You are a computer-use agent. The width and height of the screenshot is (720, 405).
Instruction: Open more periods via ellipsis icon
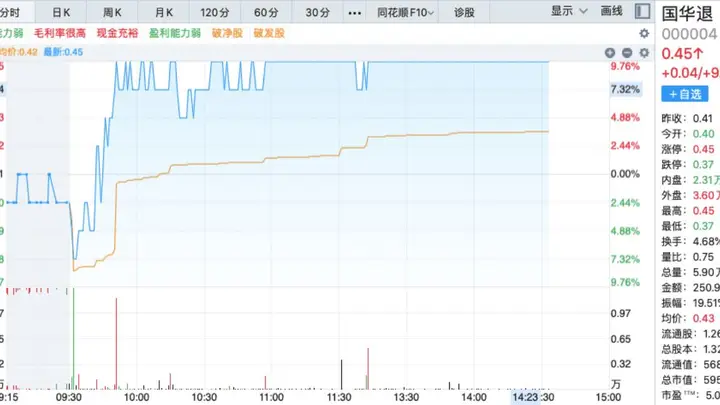point(354,13)
